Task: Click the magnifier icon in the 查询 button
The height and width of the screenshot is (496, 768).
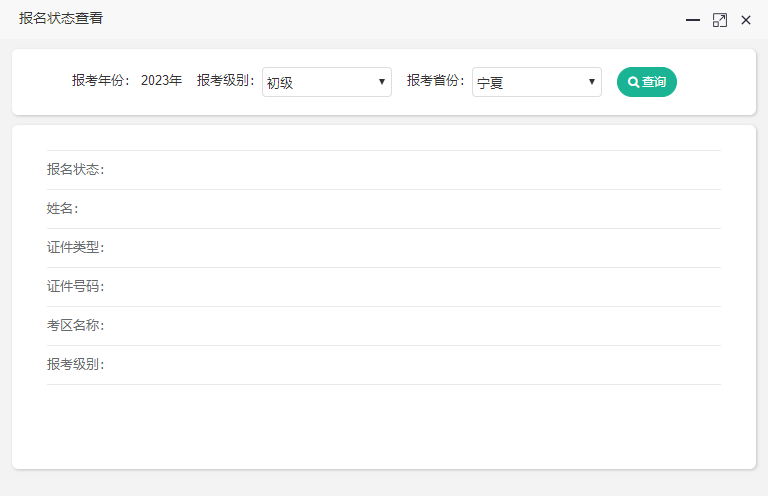Action: (633, 82)
